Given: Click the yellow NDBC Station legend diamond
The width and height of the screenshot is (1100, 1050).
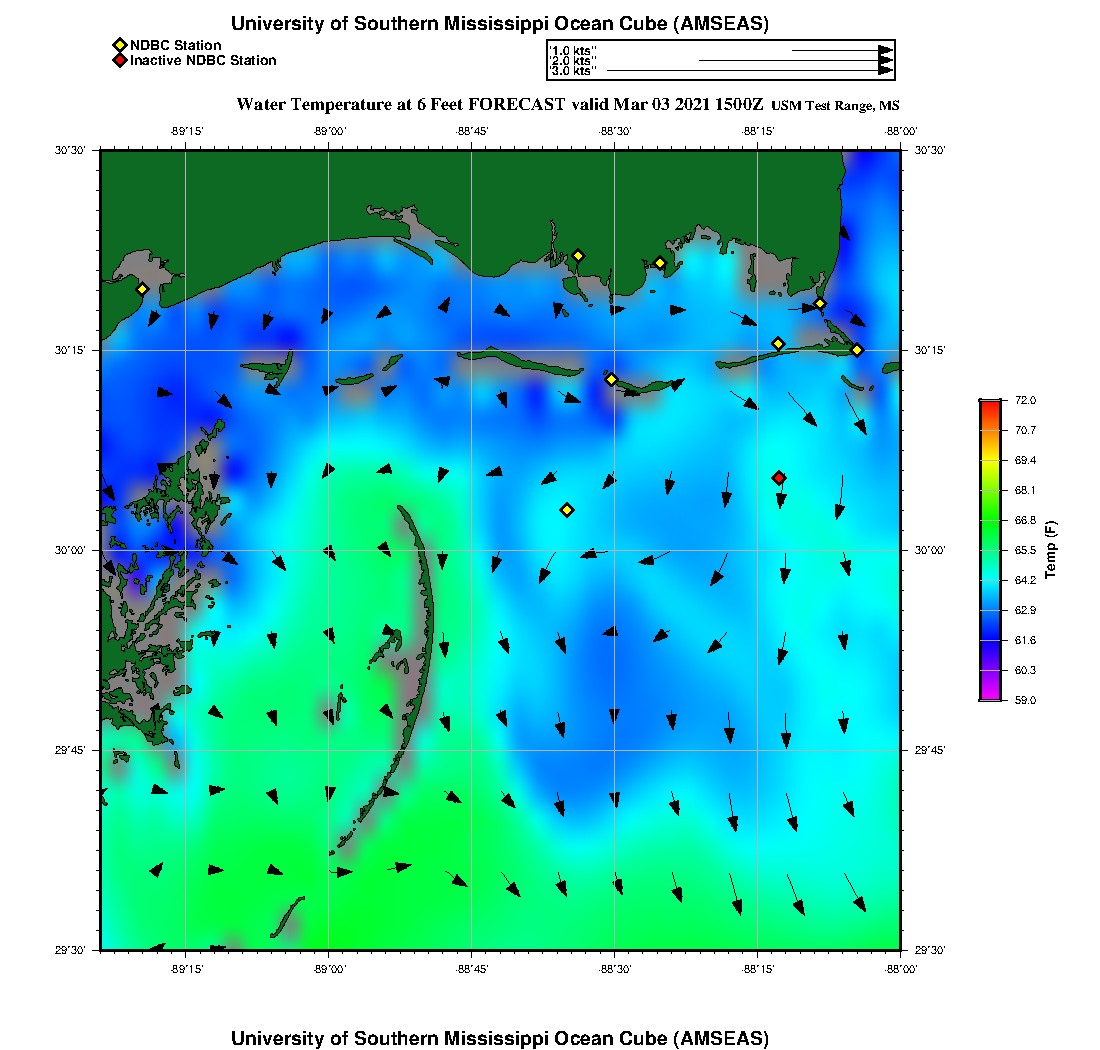Looking at the screenshot, I should pyautogui.click(x=119, y=45).
